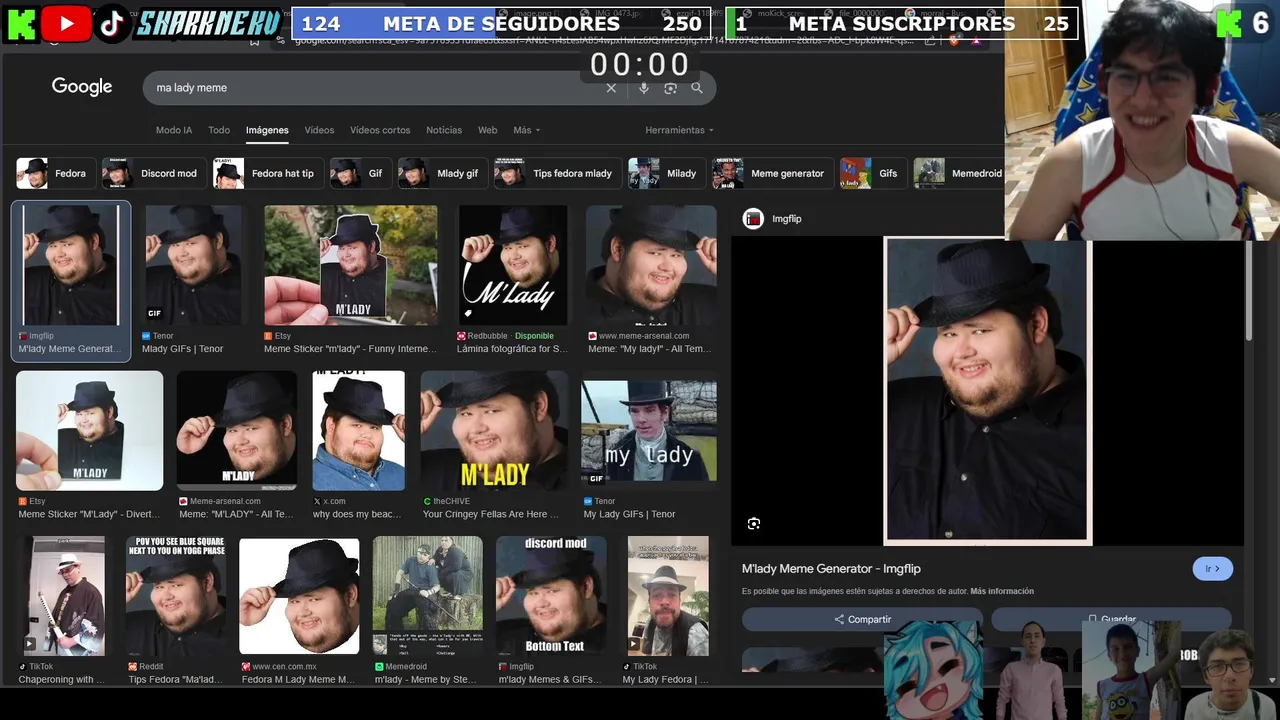The height and width of the screenshot is (720, 1280).
Task: Select the Fedora hat tip filter chip
Action: [x=268, y=173]
